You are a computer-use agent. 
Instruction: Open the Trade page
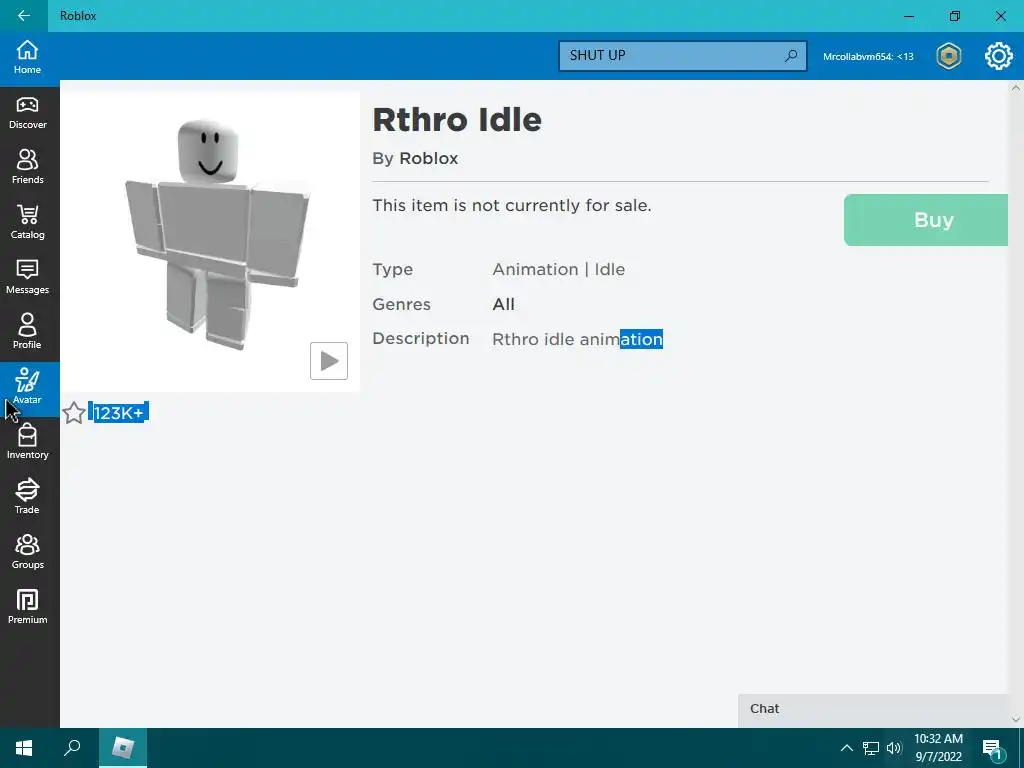click(27, 498)
